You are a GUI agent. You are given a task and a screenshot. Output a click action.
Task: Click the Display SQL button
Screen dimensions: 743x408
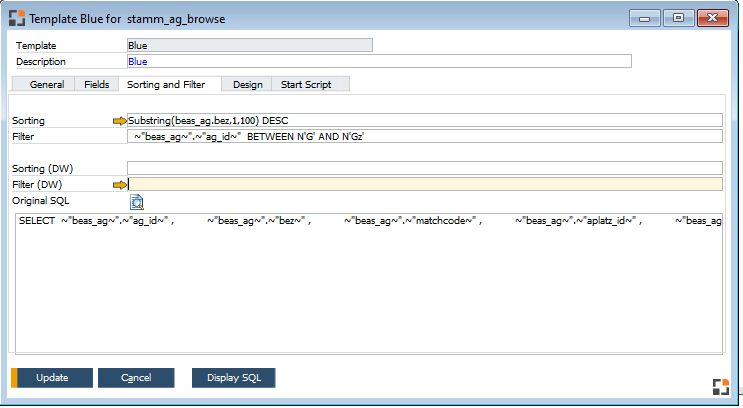pyautogui.click(x=233, y=378)
